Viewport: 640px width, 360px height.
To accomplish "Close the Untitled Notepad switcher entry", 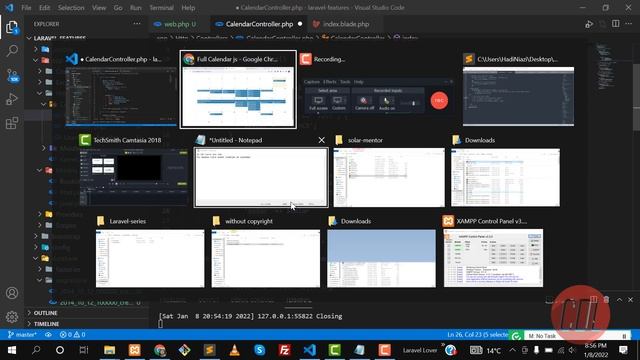I will click(322, 140).
